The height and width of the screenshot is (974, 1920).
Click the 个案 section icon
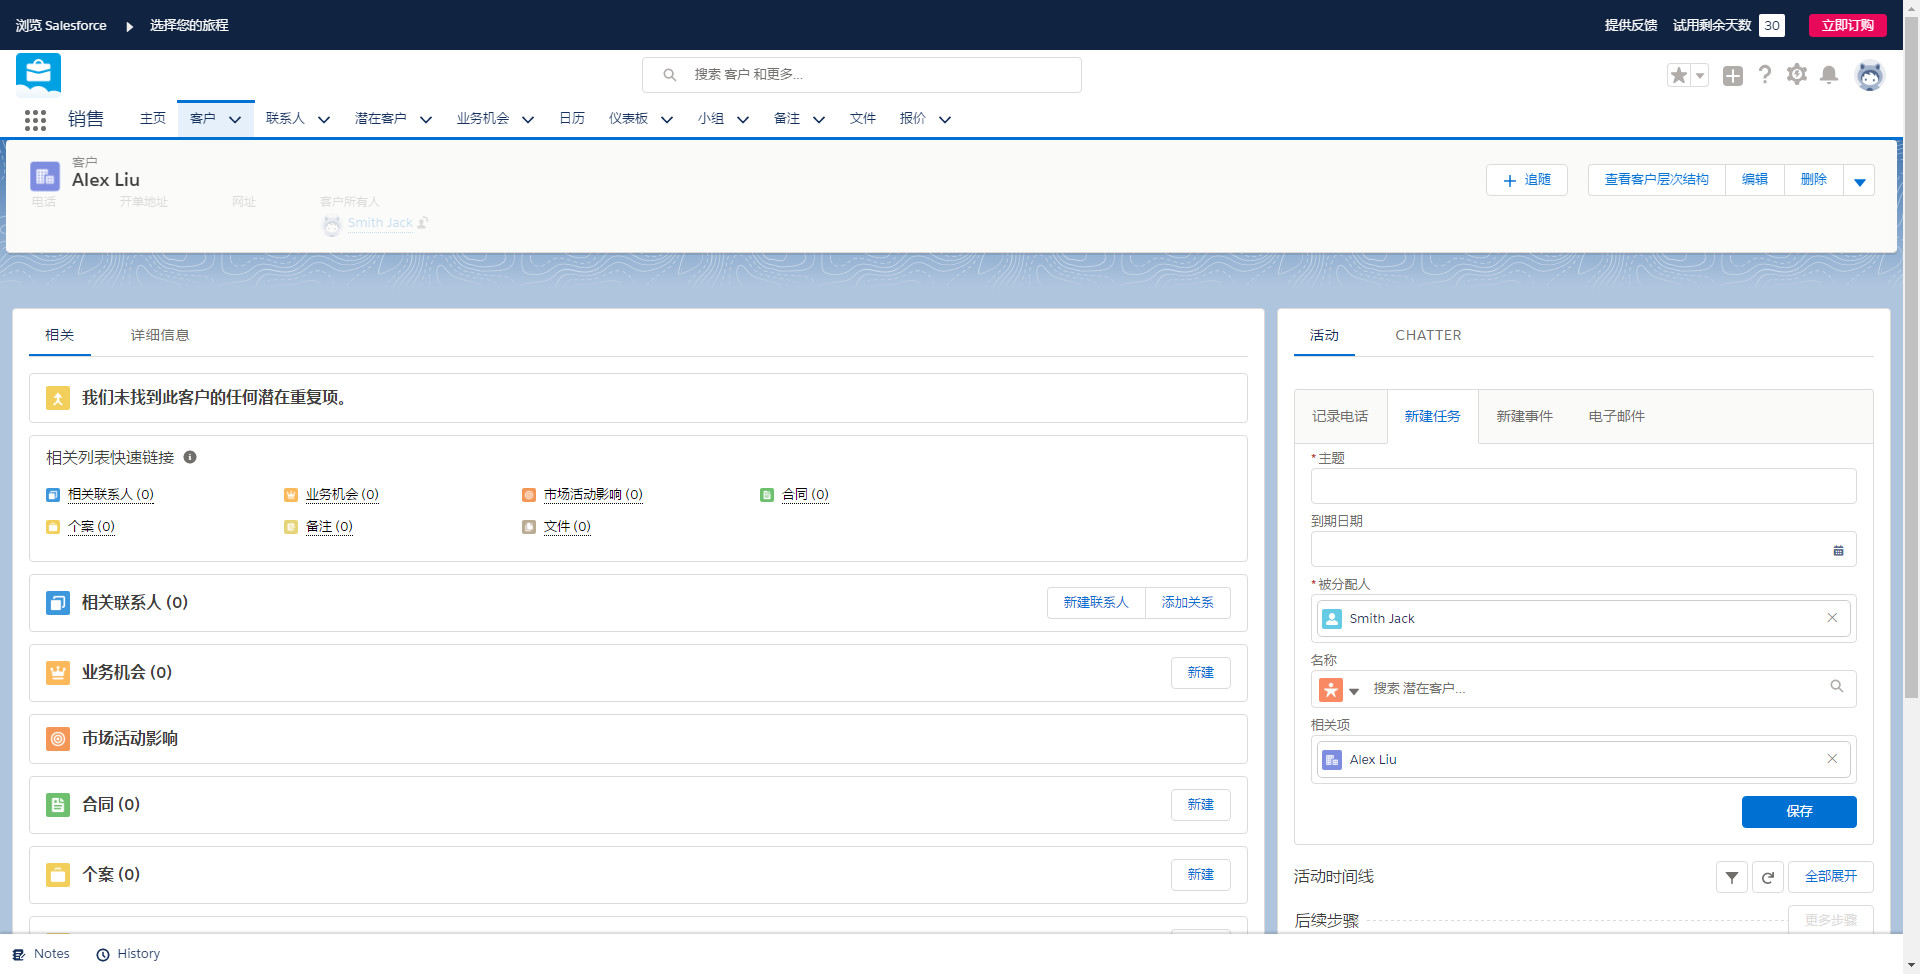(58, 875)
